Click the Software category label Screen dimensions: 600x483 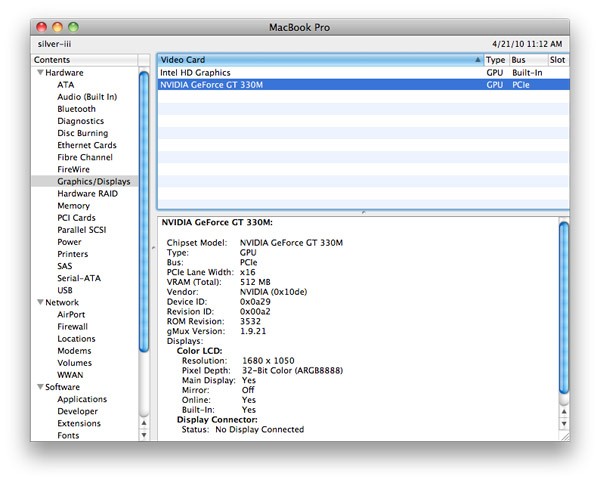pos(62,387)
